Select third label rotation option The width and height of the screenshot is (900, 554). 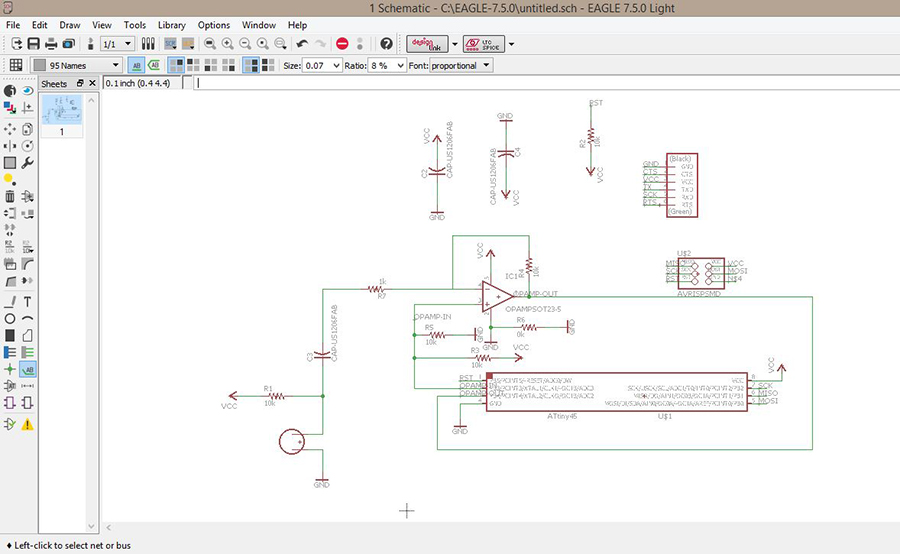pyautogui.click(x=211, y=65)
